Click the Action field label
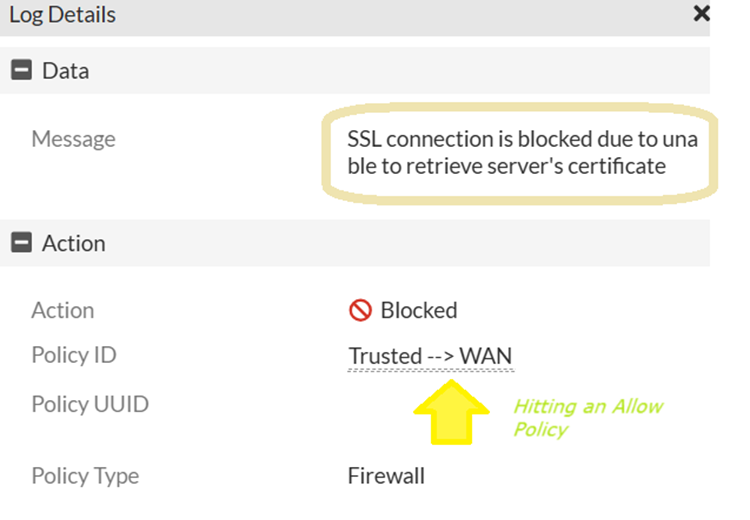Viewport: 750px width, 520px height. (62, 310)
